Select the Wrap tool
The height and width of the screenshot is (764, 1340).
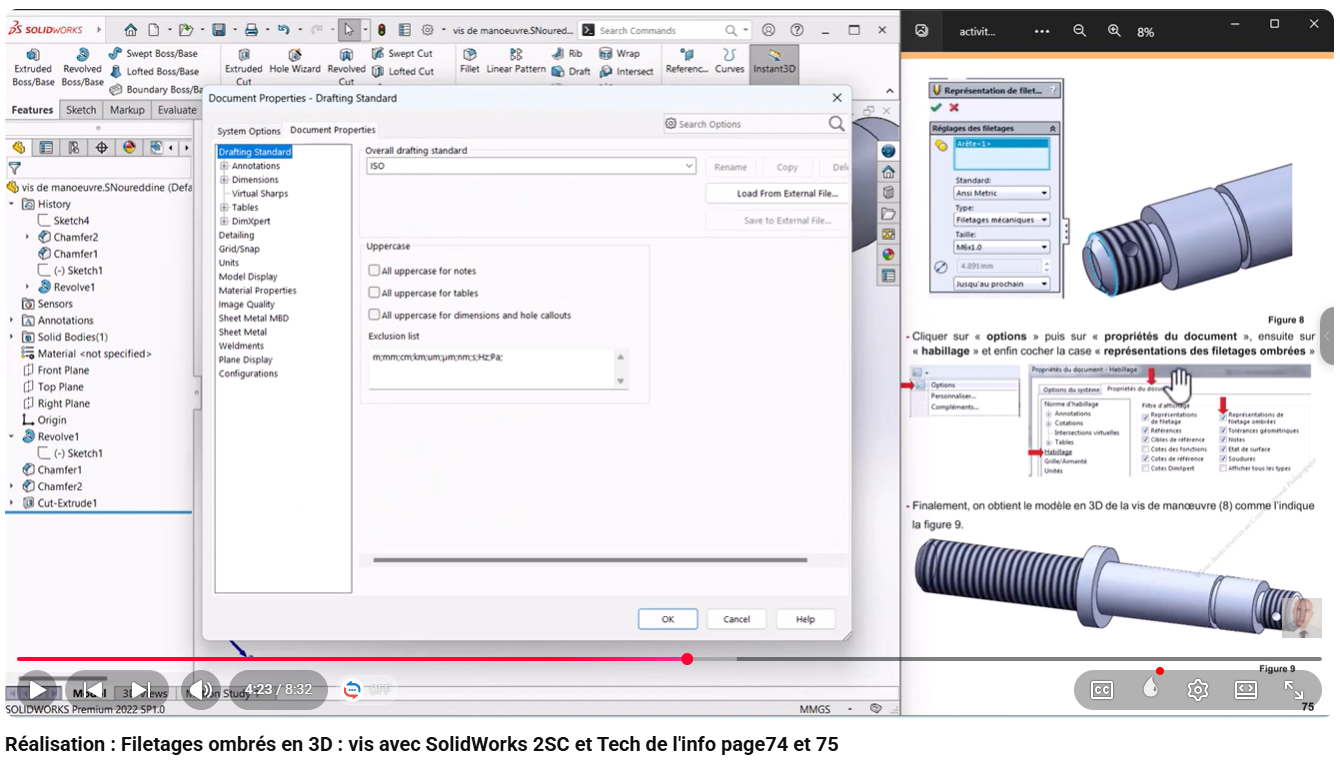620,53
